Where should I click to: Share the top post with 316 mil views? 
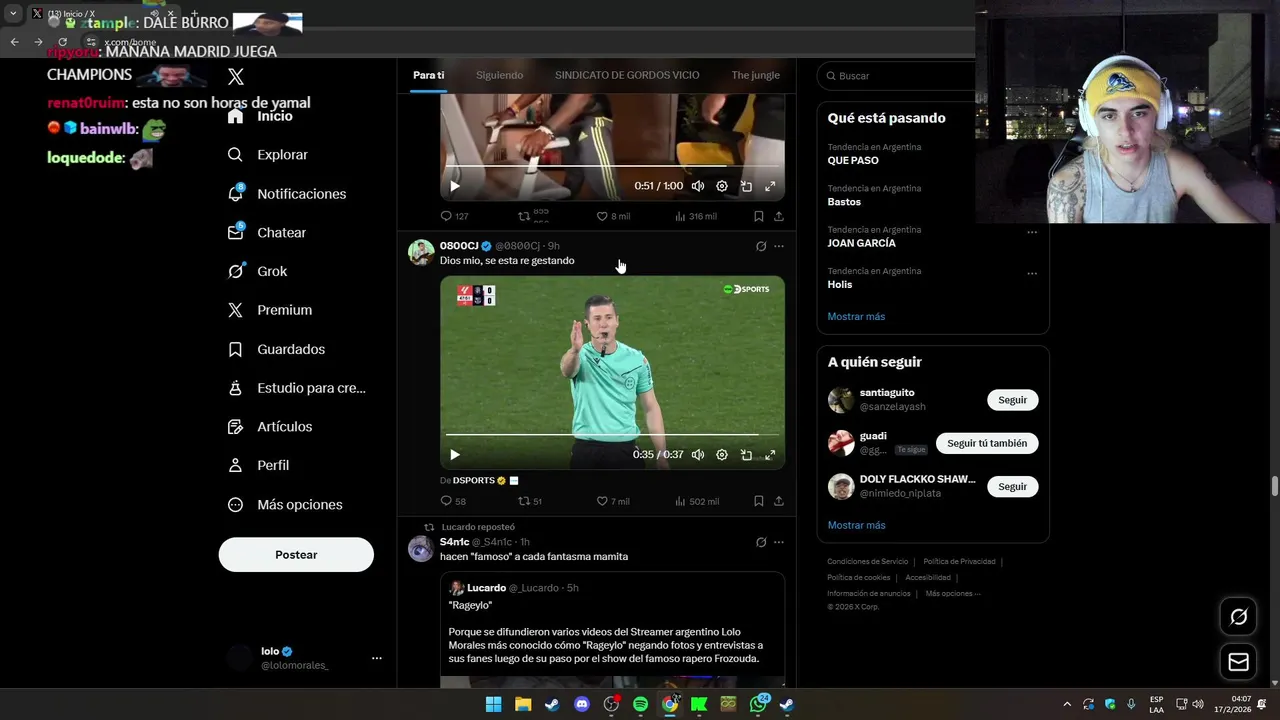coord(779,216)
